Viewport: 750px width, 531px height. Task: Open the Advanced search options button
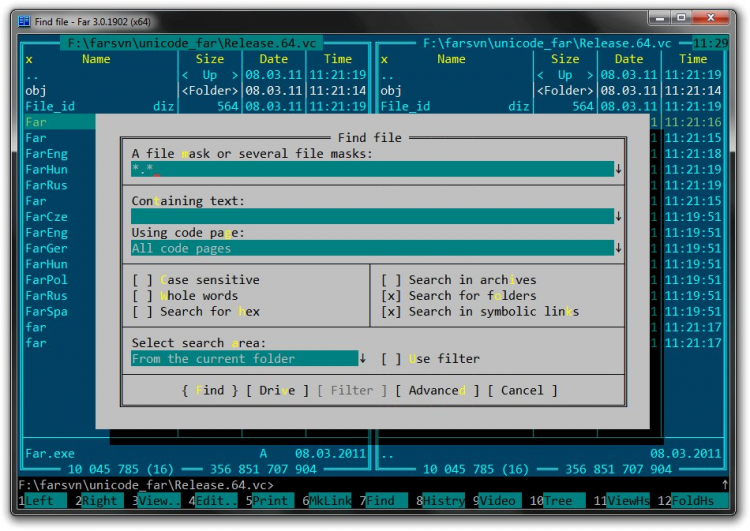click(x=437, y=391)
